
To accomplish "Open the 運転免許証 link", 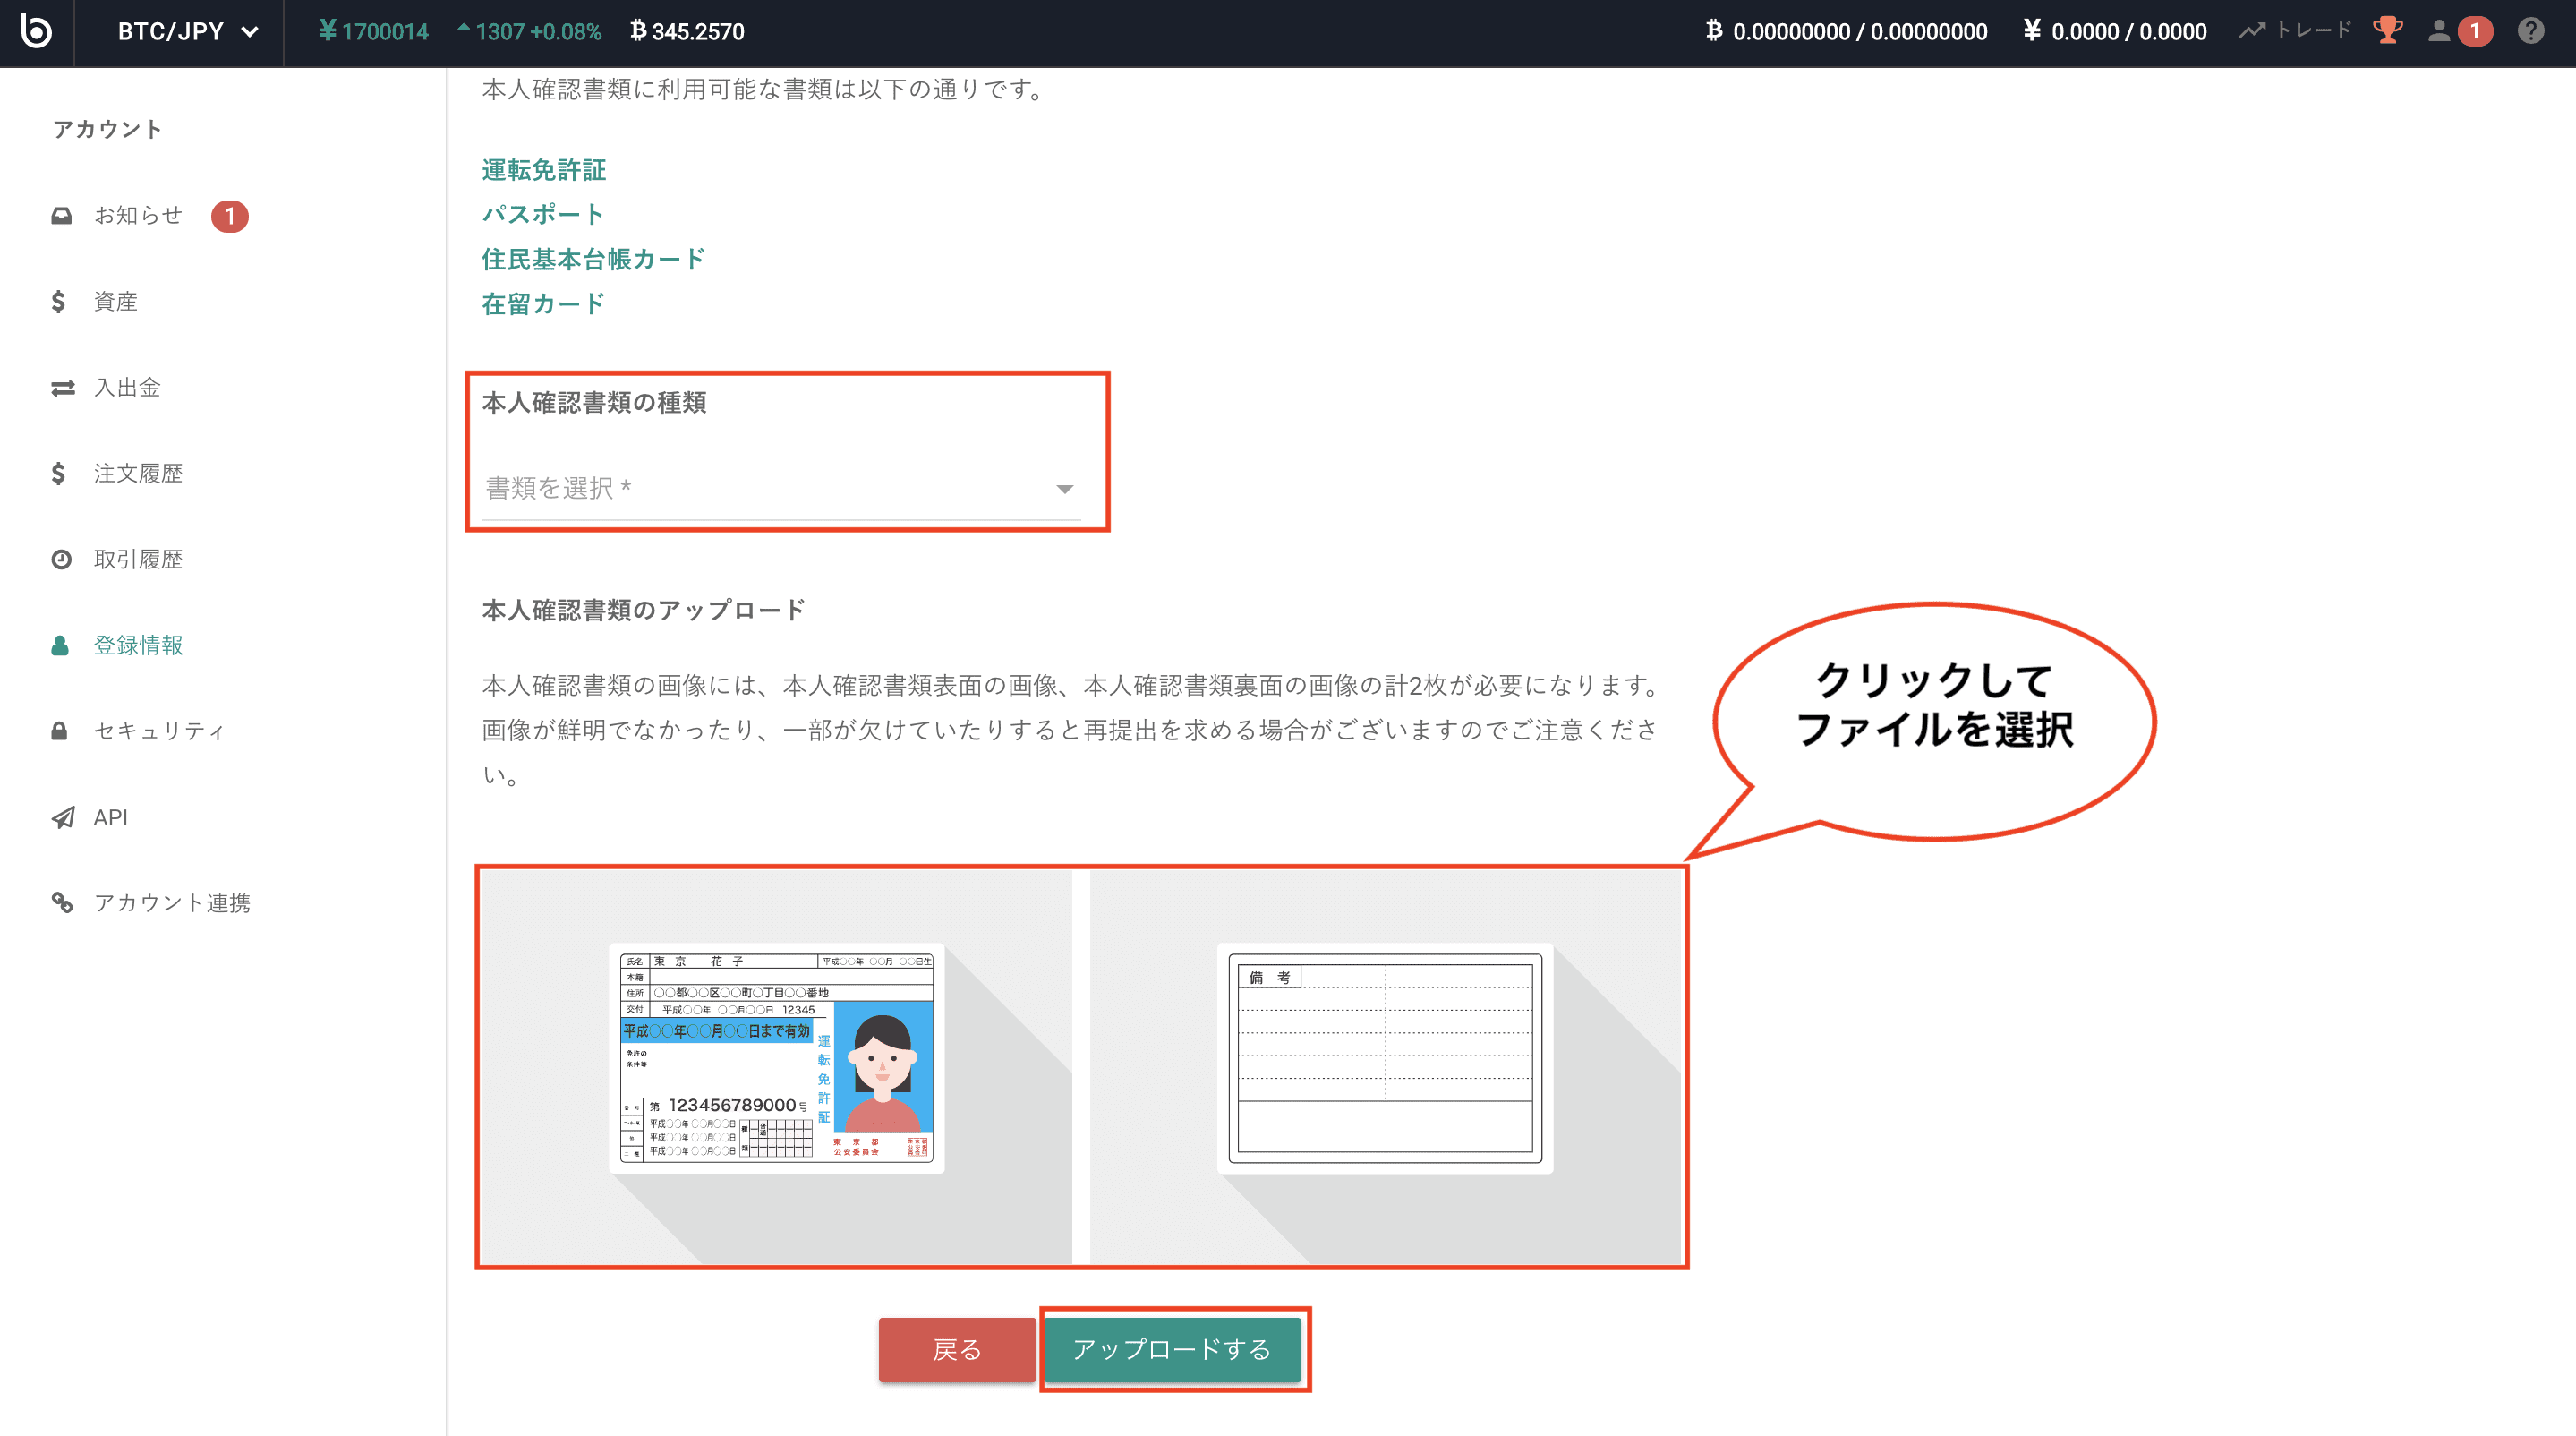I will (x=544, y=170).
